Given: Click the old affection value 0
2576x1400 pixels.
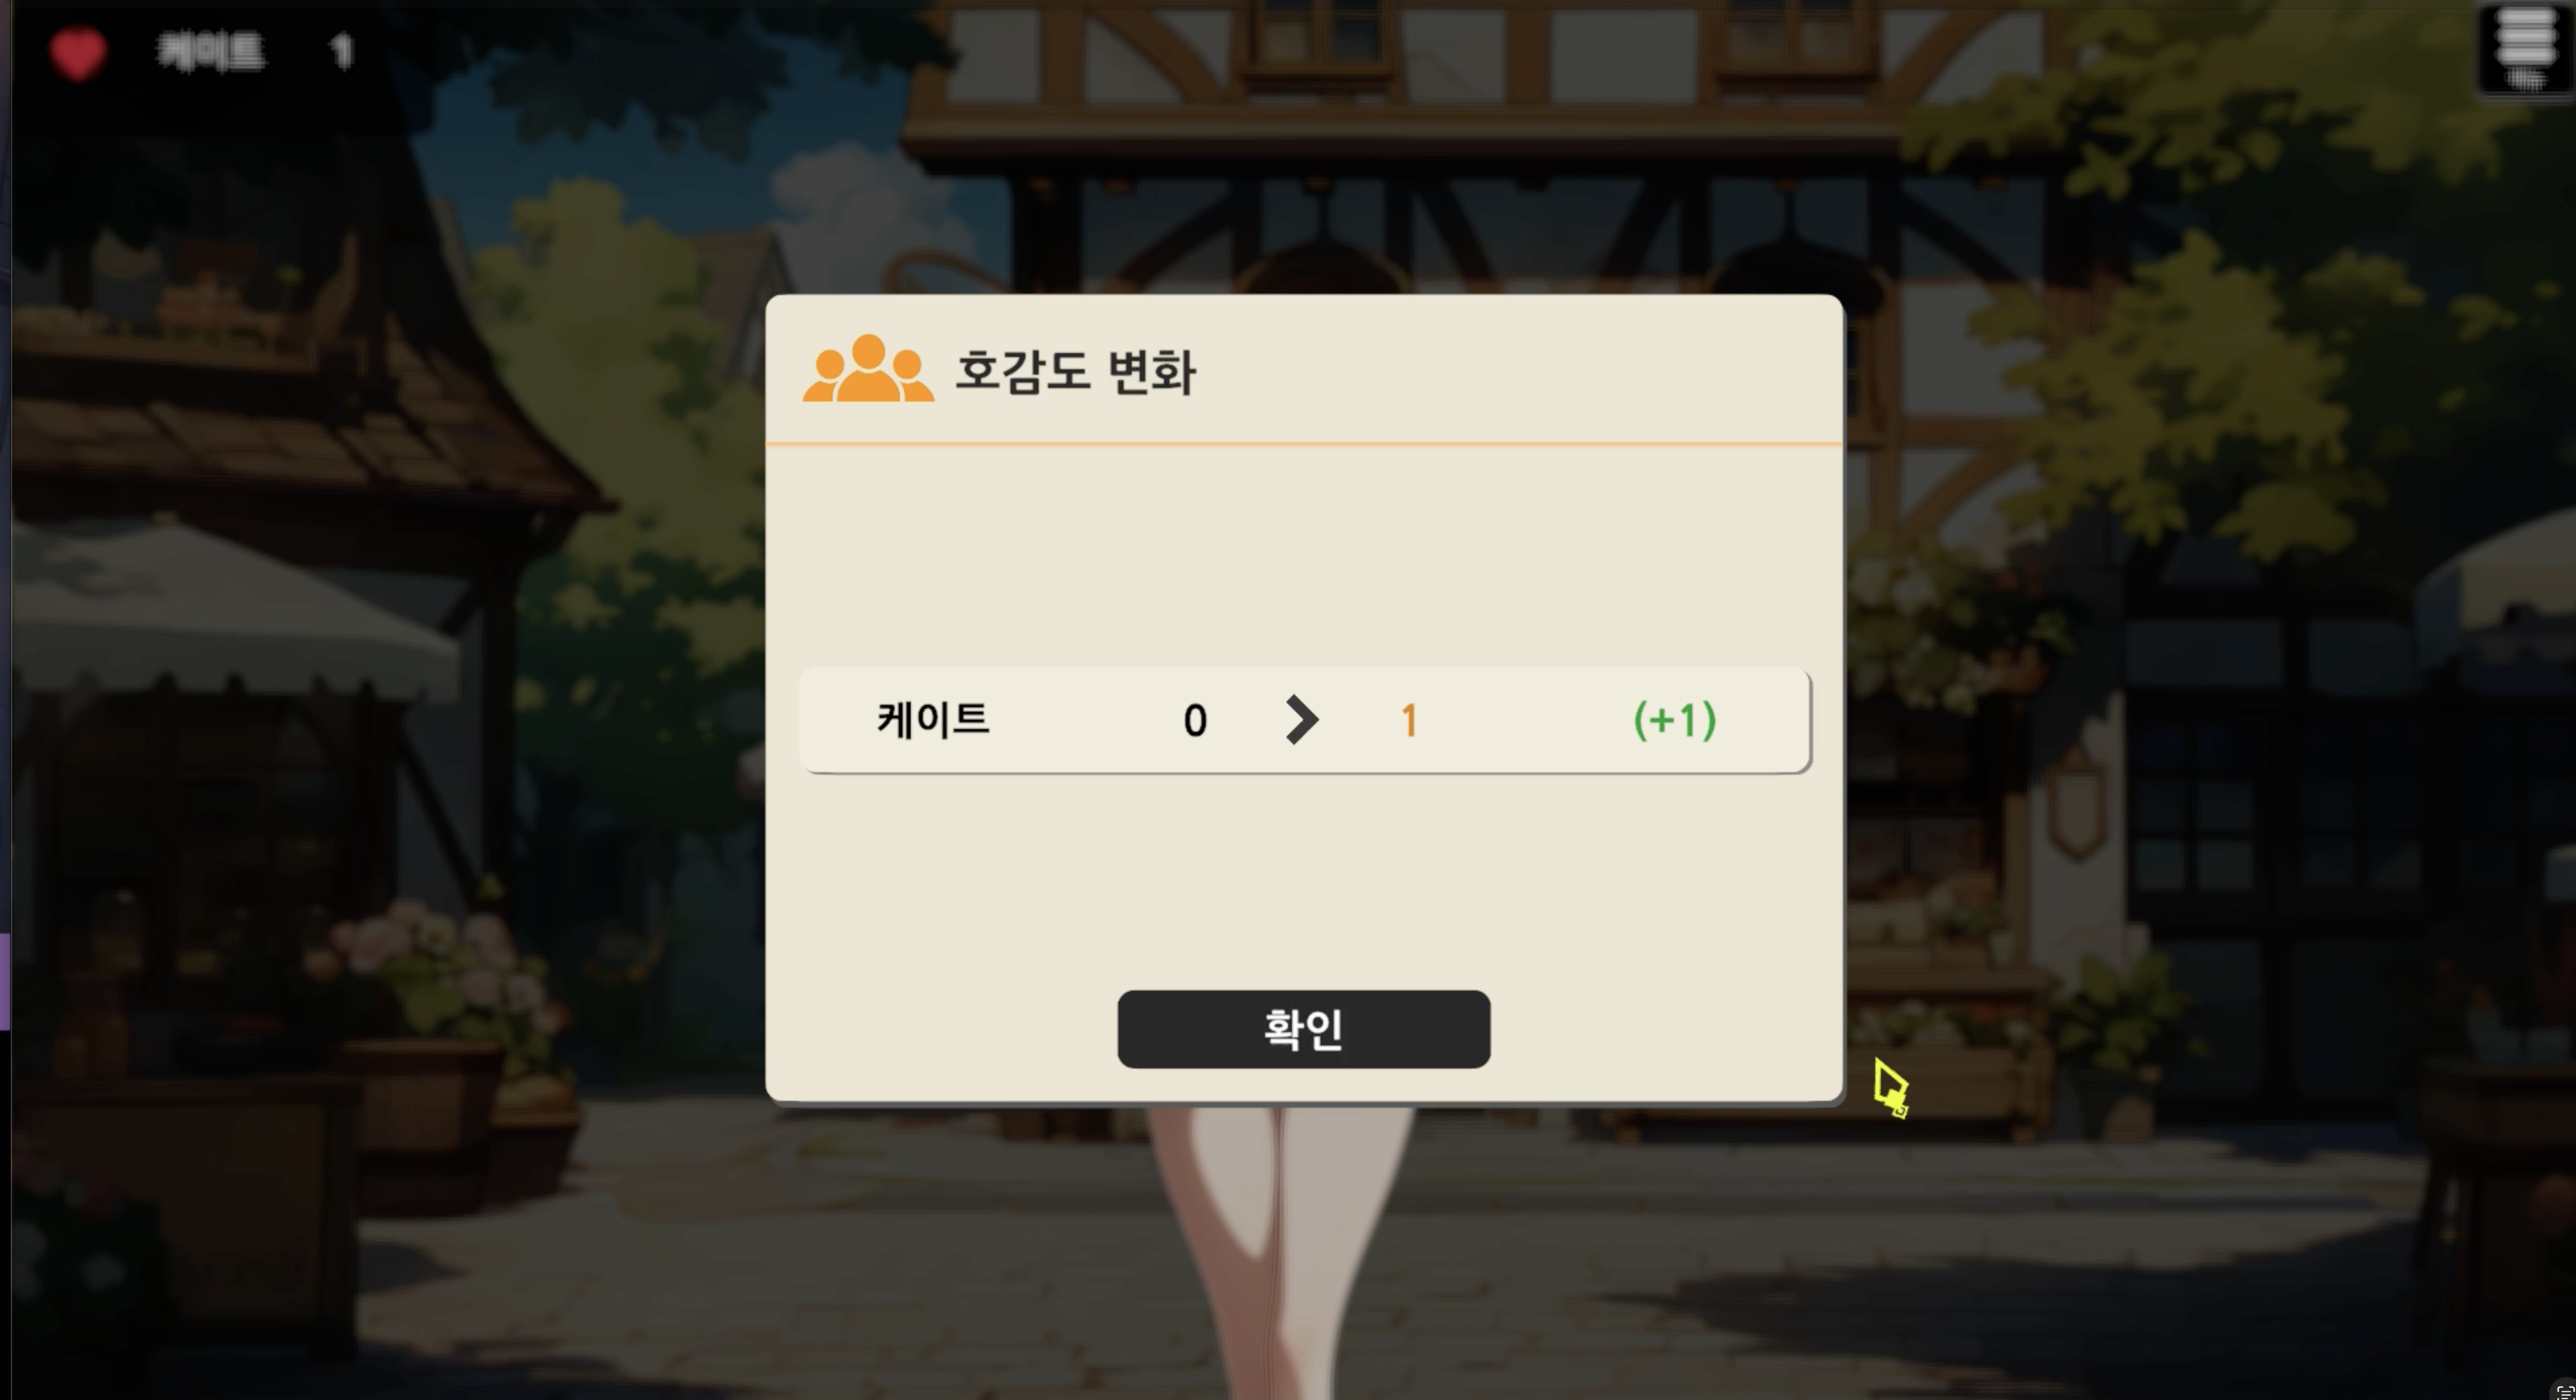Looking at the screenshot, I should tap(1195, 721).
